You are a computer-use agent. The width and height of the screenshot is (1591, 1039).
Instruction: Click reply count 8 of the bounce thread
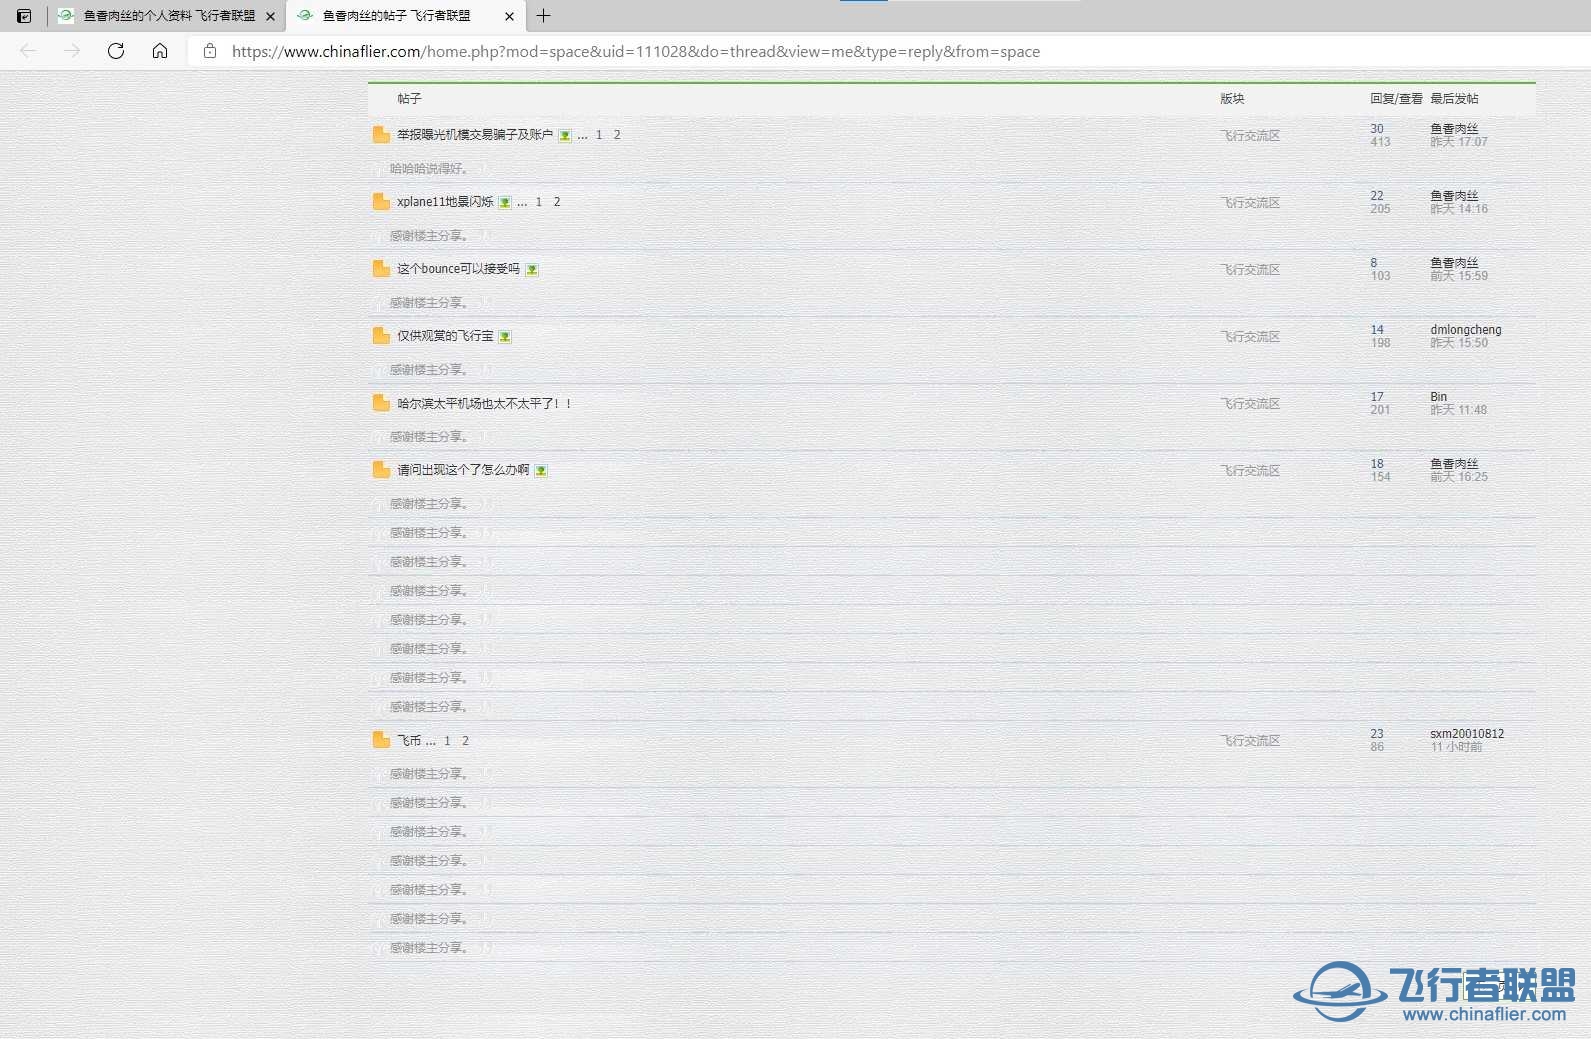click(1374, 262)
